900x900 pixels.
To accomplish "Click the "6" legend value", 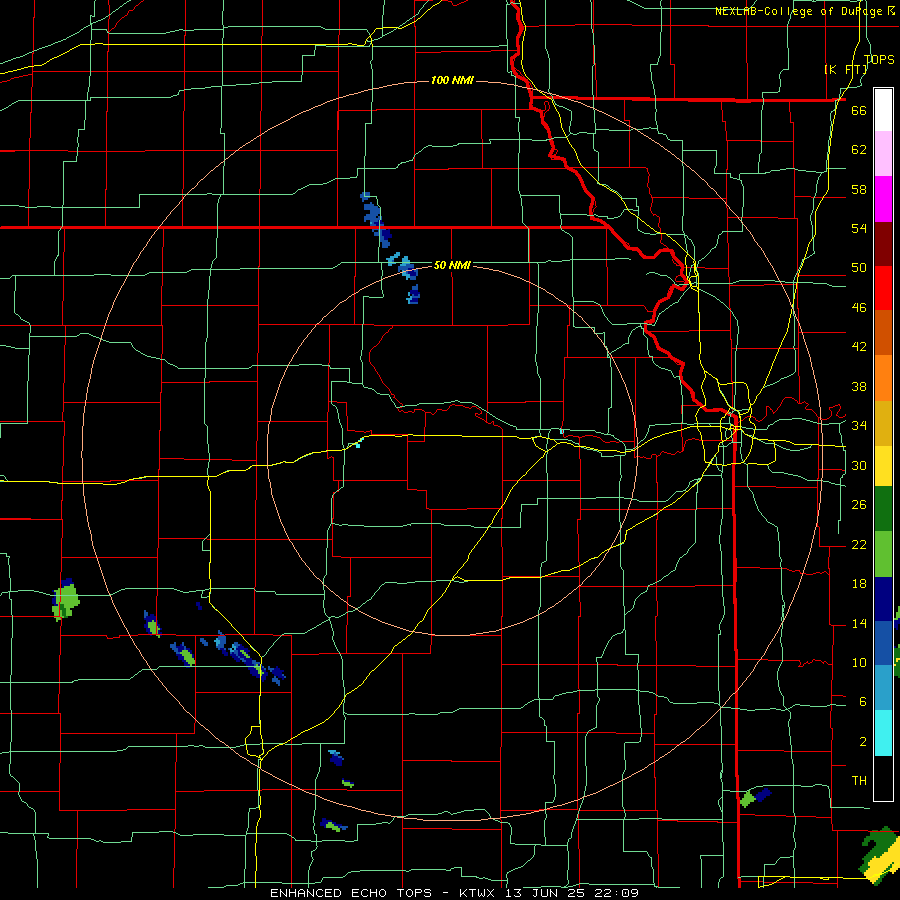I will (x=862, y=701).
